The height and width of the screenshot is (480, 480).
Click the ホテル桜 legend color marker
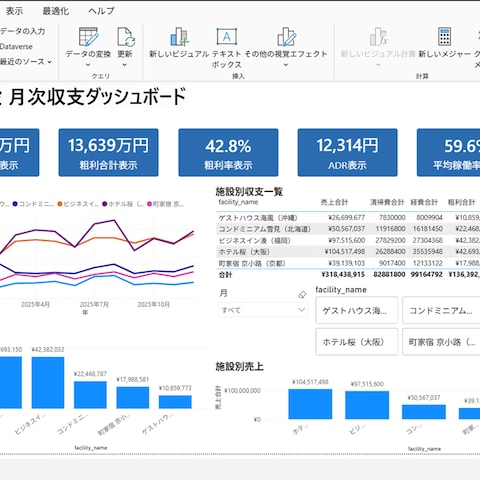pyautogui.click(x=105, y=204)
